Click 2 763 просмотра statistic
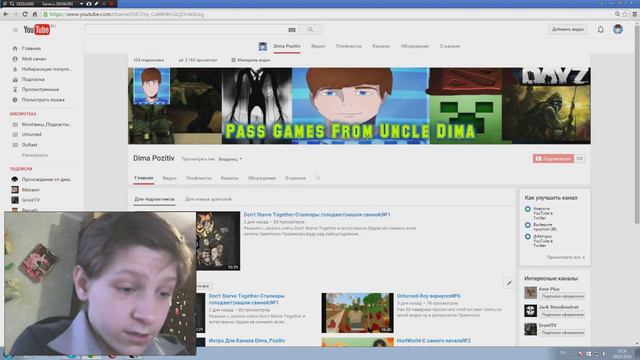 click(x=198, y=60)
